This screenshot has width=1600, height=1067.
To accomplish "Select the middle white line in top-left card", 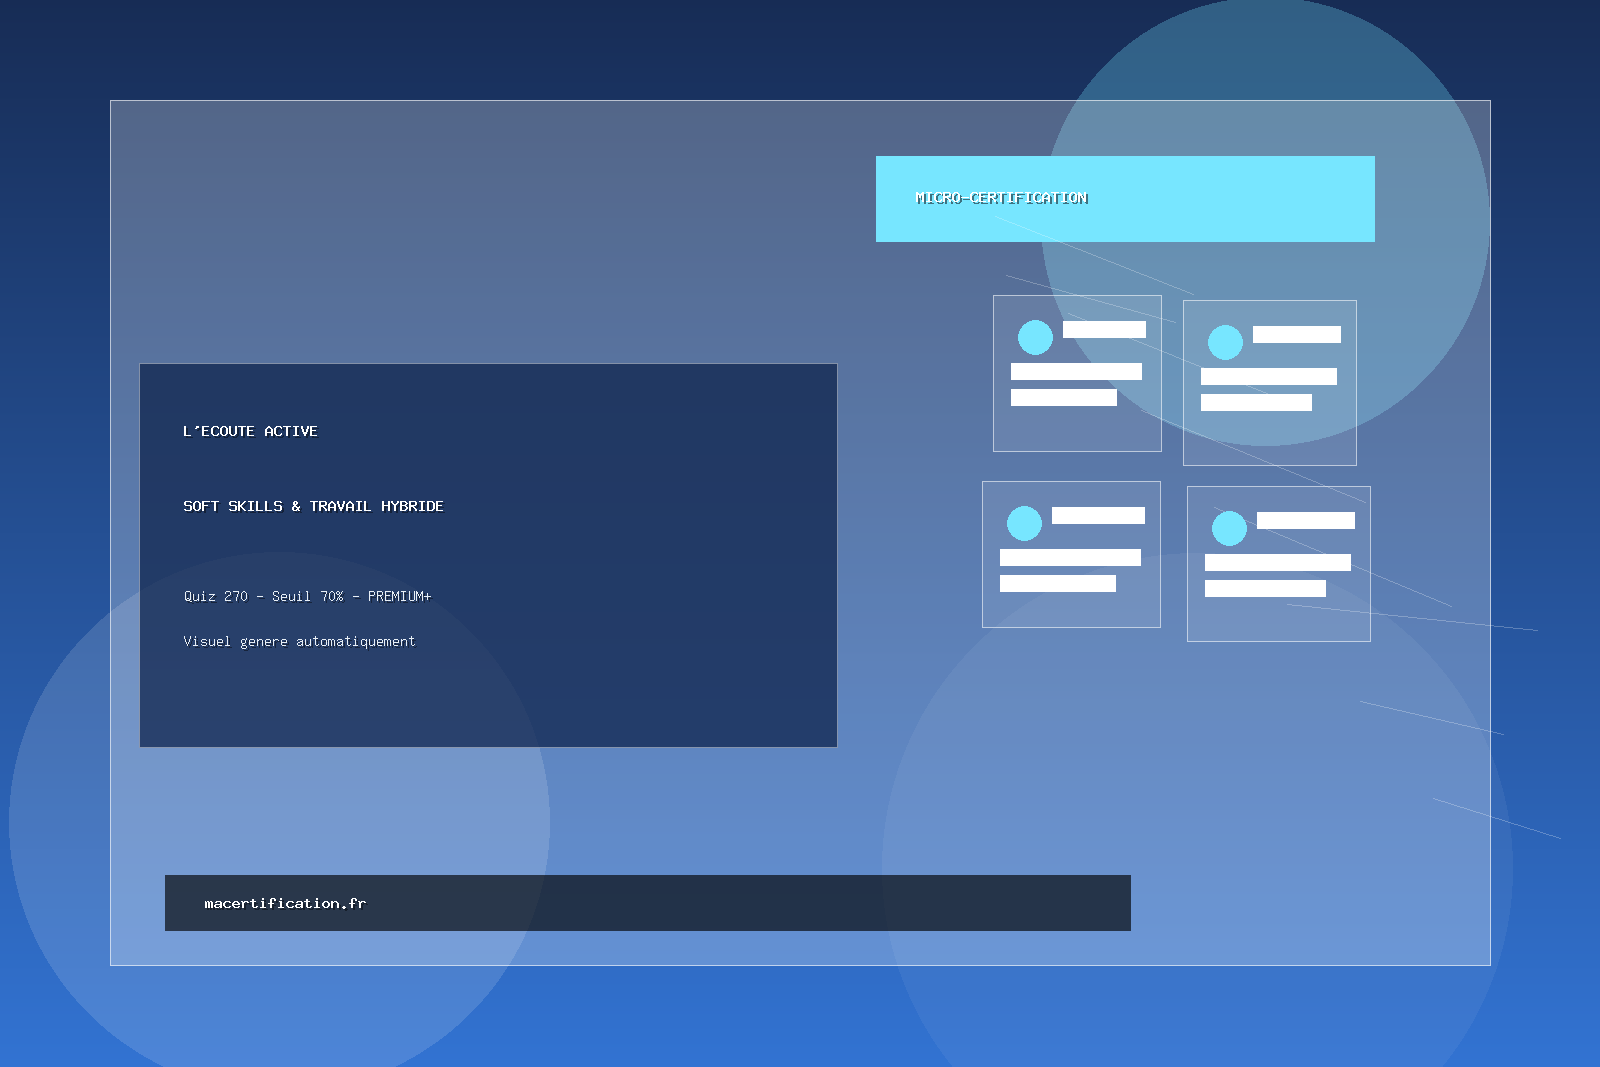I will [1076, 371].
